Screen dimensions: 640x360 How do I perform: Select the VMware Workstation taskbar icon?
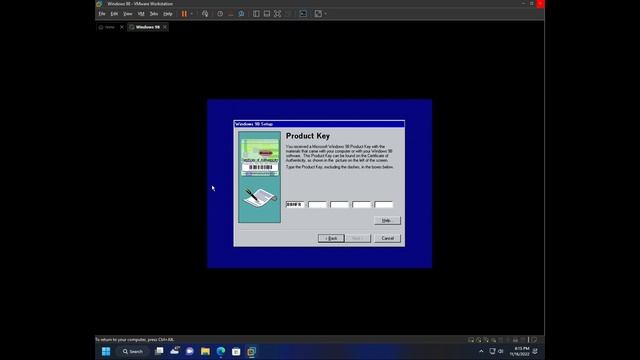click(x=251, y=351)
